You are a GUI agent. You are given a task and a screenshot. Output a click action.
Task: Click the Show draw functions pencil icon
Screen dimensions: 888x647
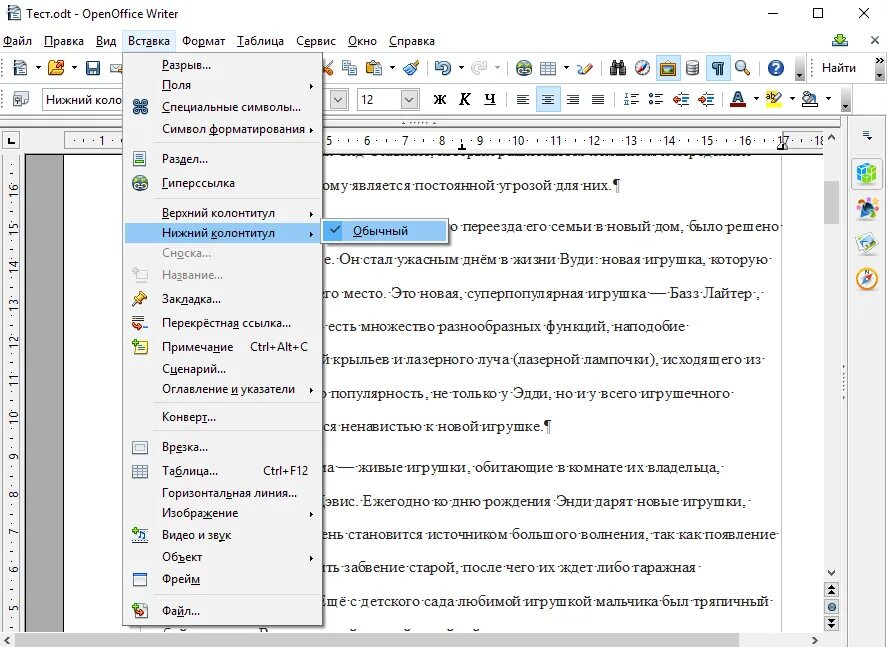pos(584,68)
